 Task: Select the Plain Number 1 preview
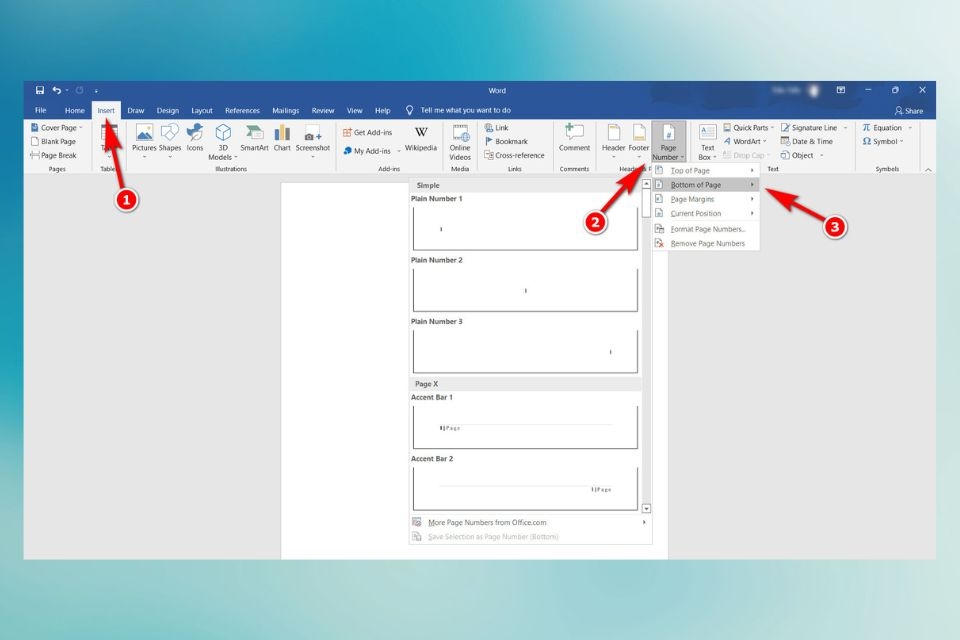click(x=525, y=228)
